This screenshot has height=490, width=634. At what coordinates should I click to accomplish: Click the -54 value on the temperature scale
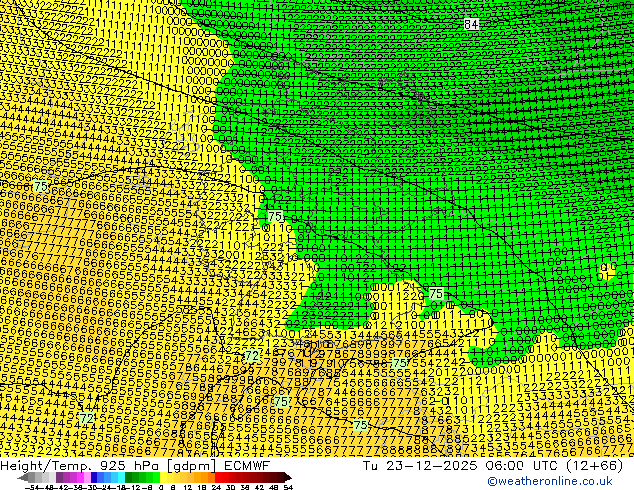pos(32,488)
